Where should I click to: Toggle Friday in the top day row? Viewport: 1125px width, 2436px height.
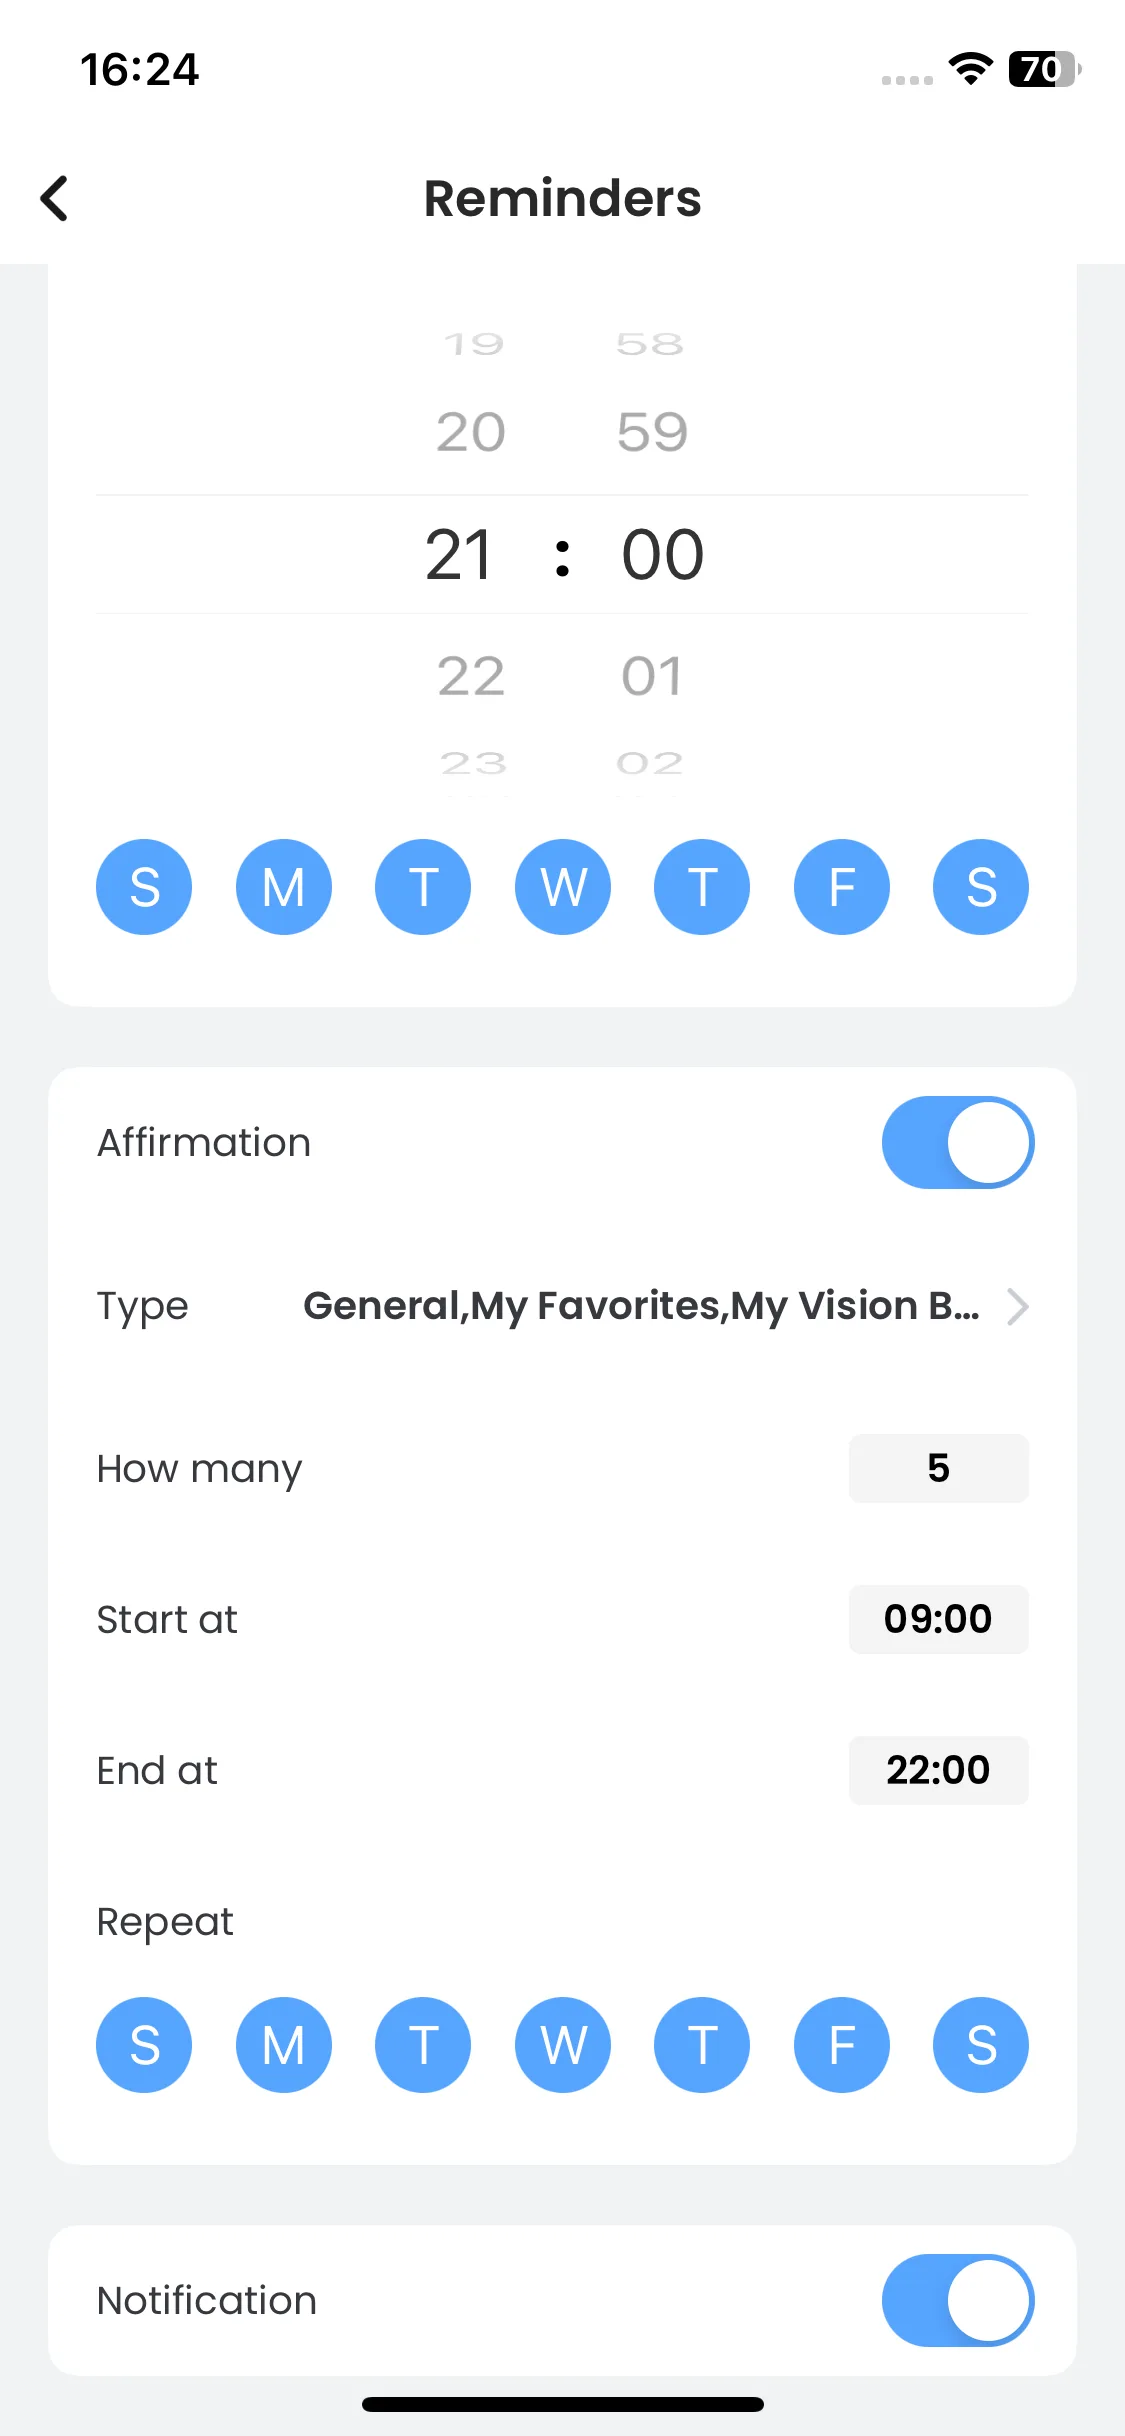tap(841, 887)
